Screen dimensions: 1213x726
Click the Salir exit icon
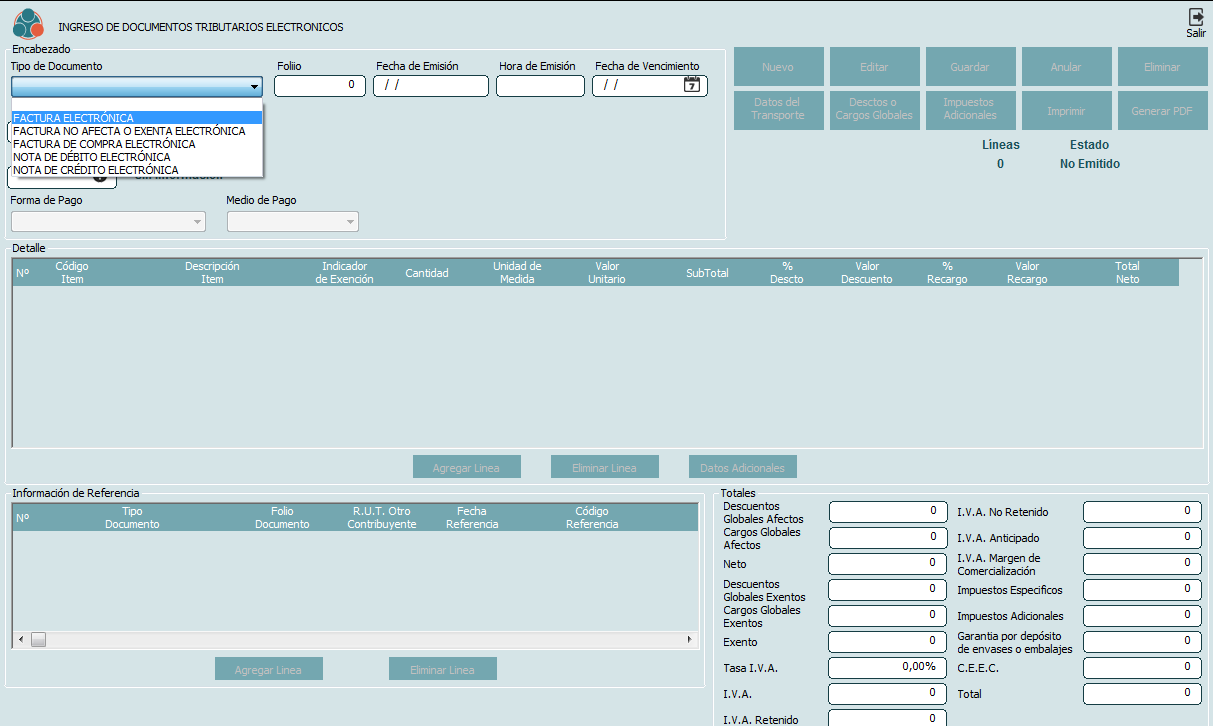coord(1195,17)
